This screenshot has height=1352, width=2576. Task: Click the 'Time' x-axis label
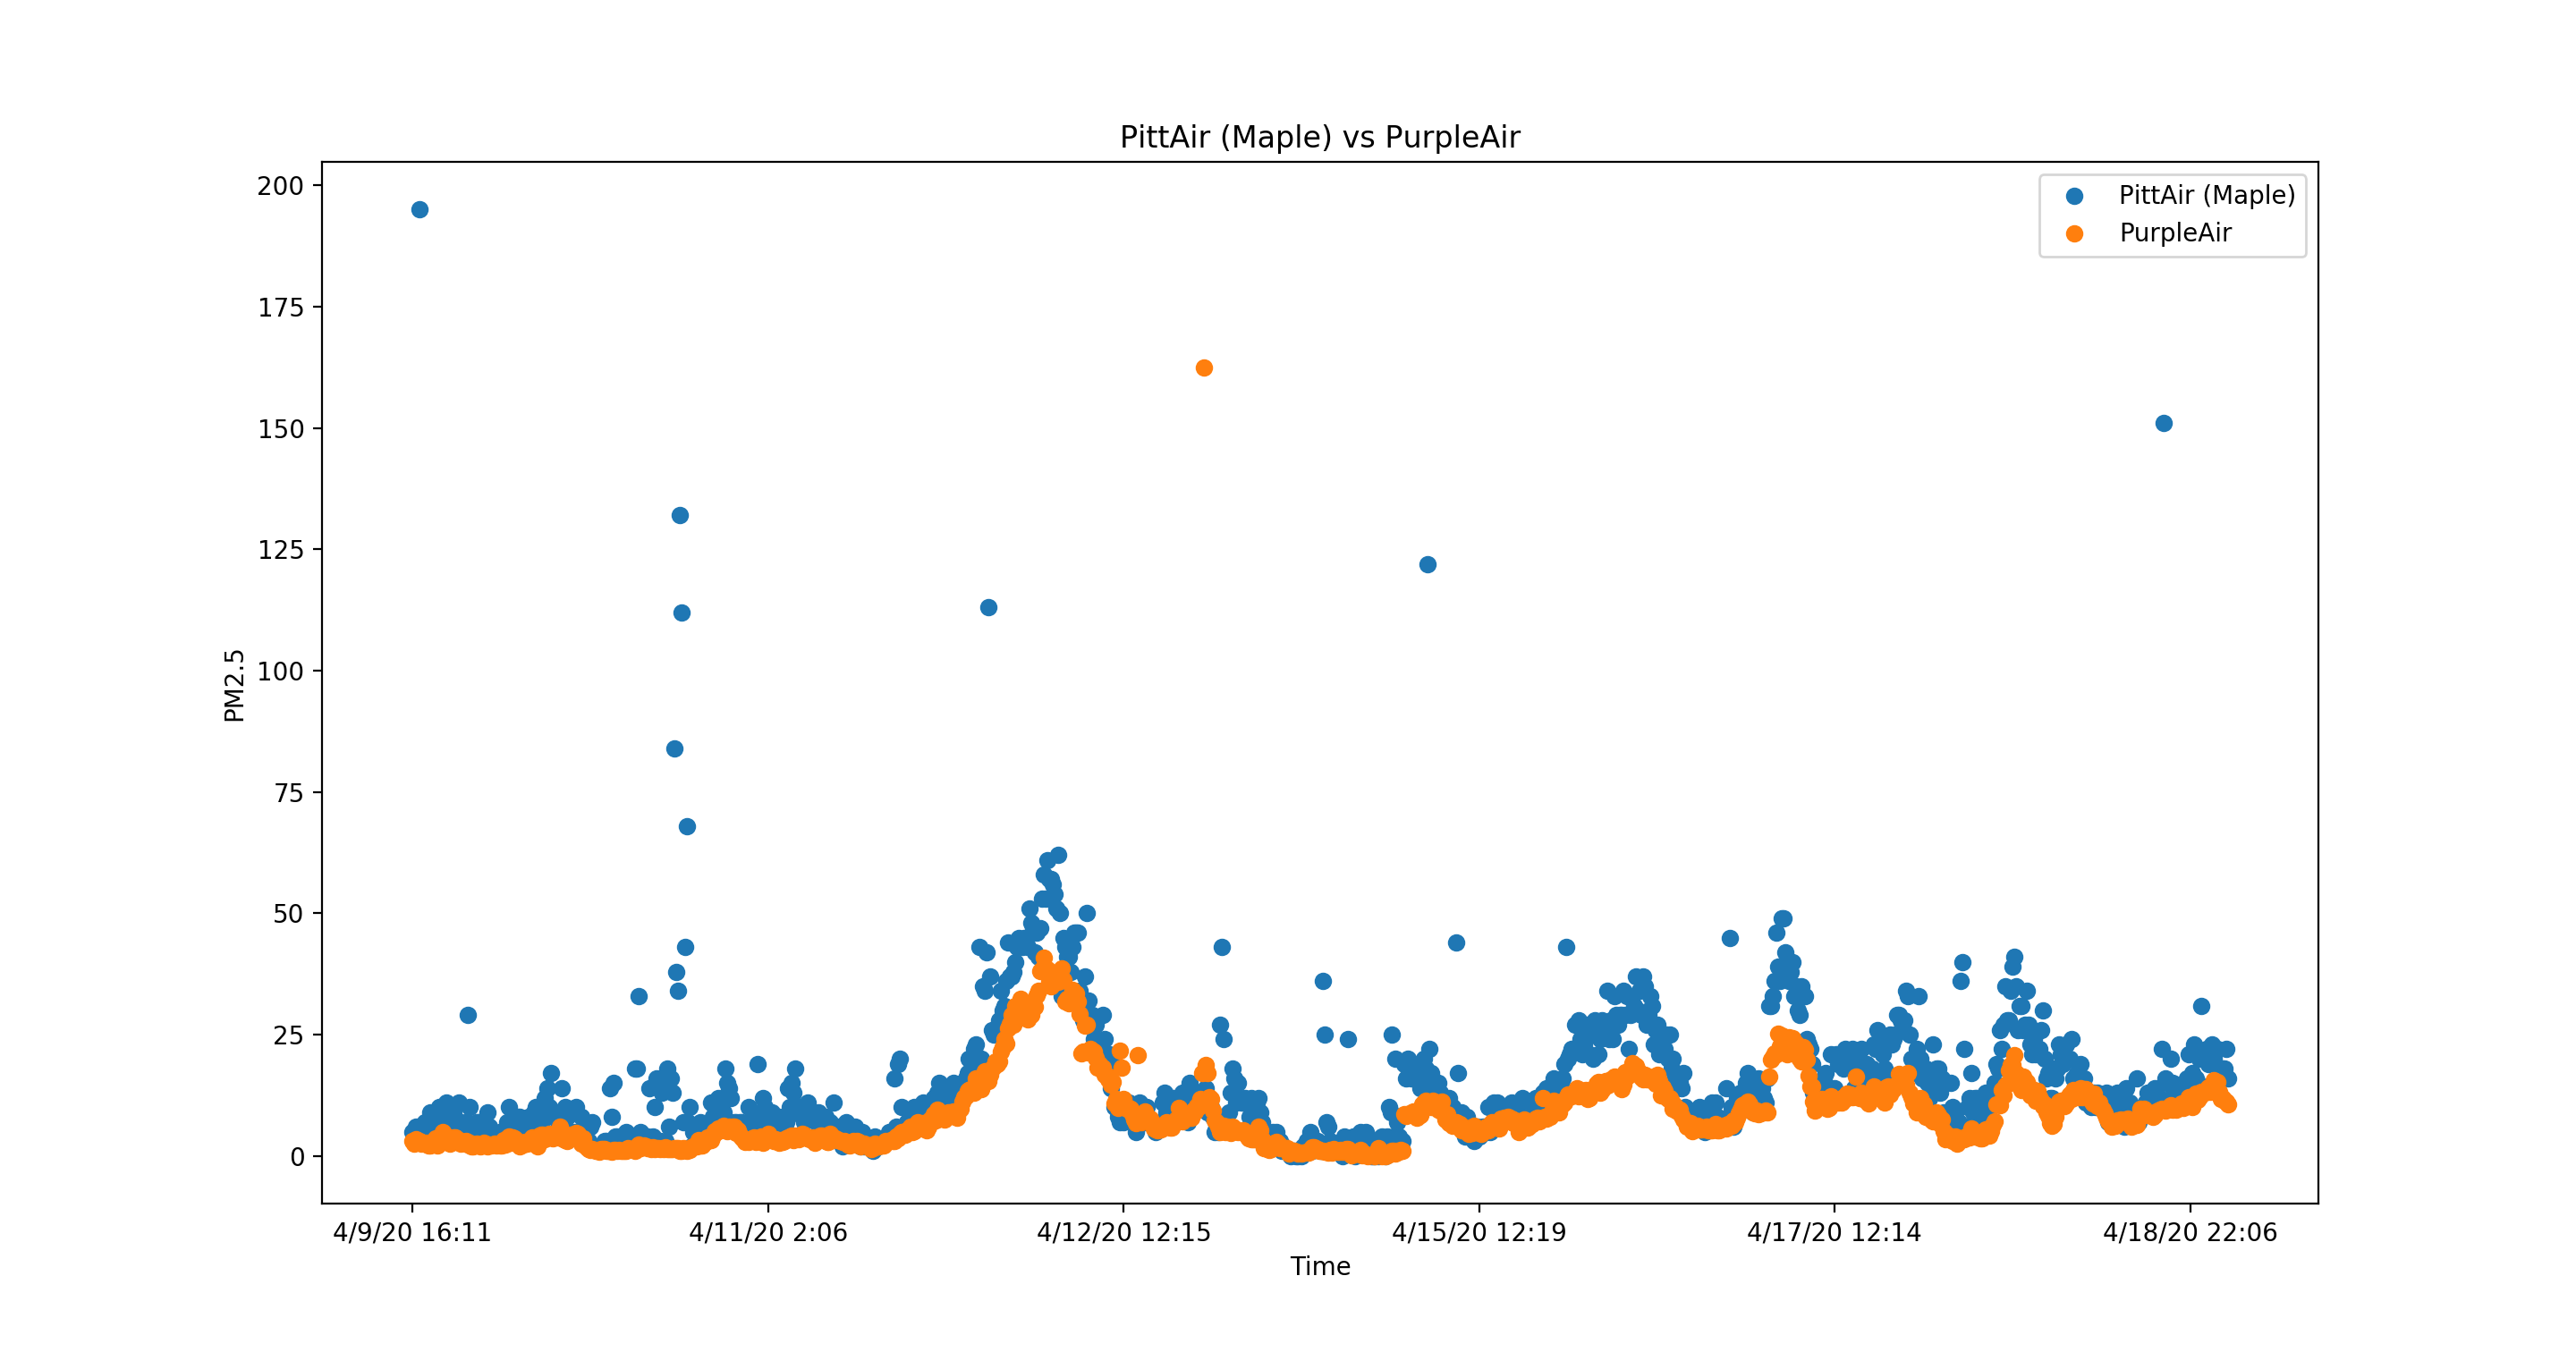1320,1266
